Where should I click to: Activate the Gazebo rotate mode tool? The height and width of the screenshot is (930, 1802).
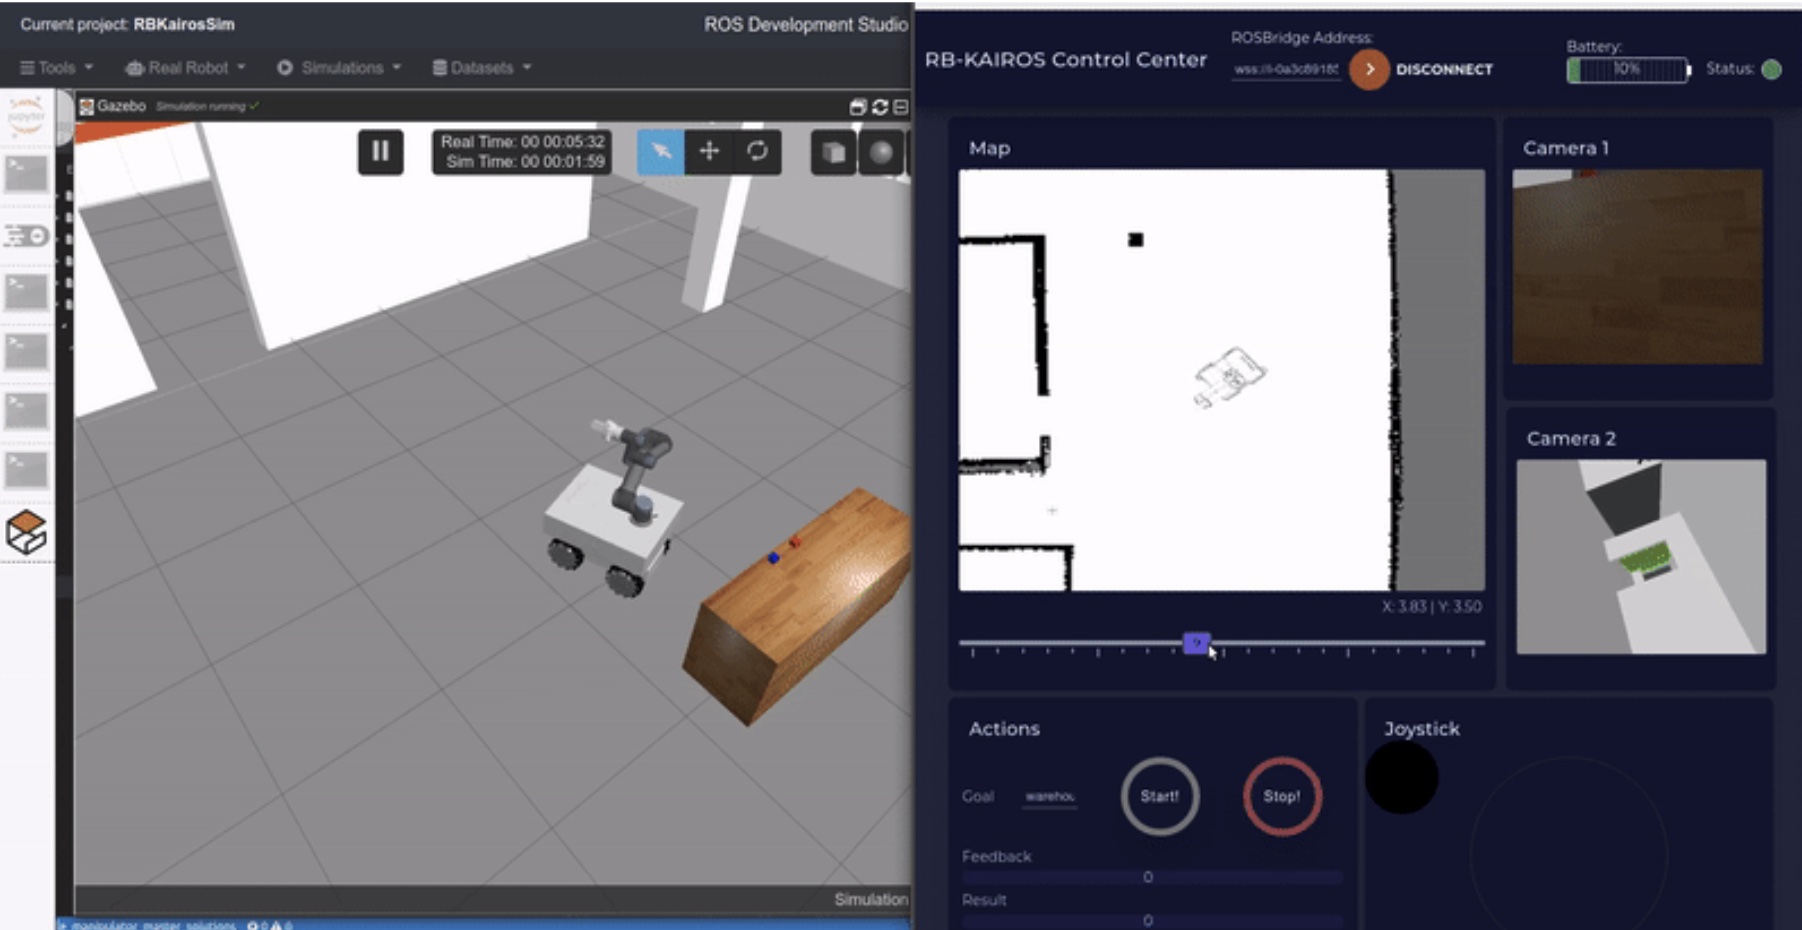point(757,152)
